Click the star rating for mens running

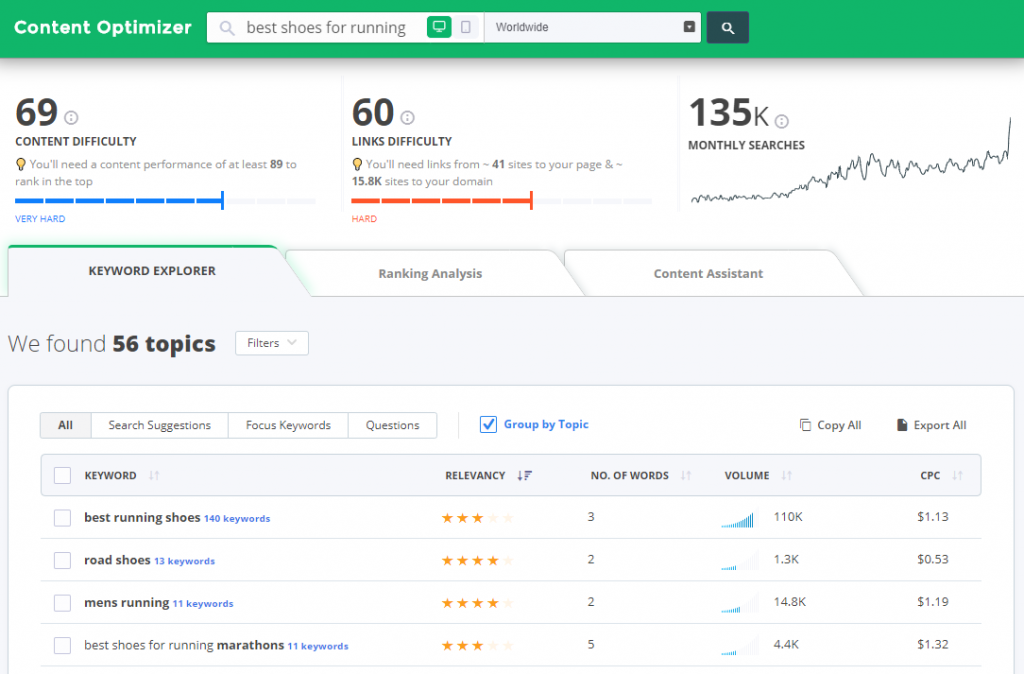pos(477,603)
